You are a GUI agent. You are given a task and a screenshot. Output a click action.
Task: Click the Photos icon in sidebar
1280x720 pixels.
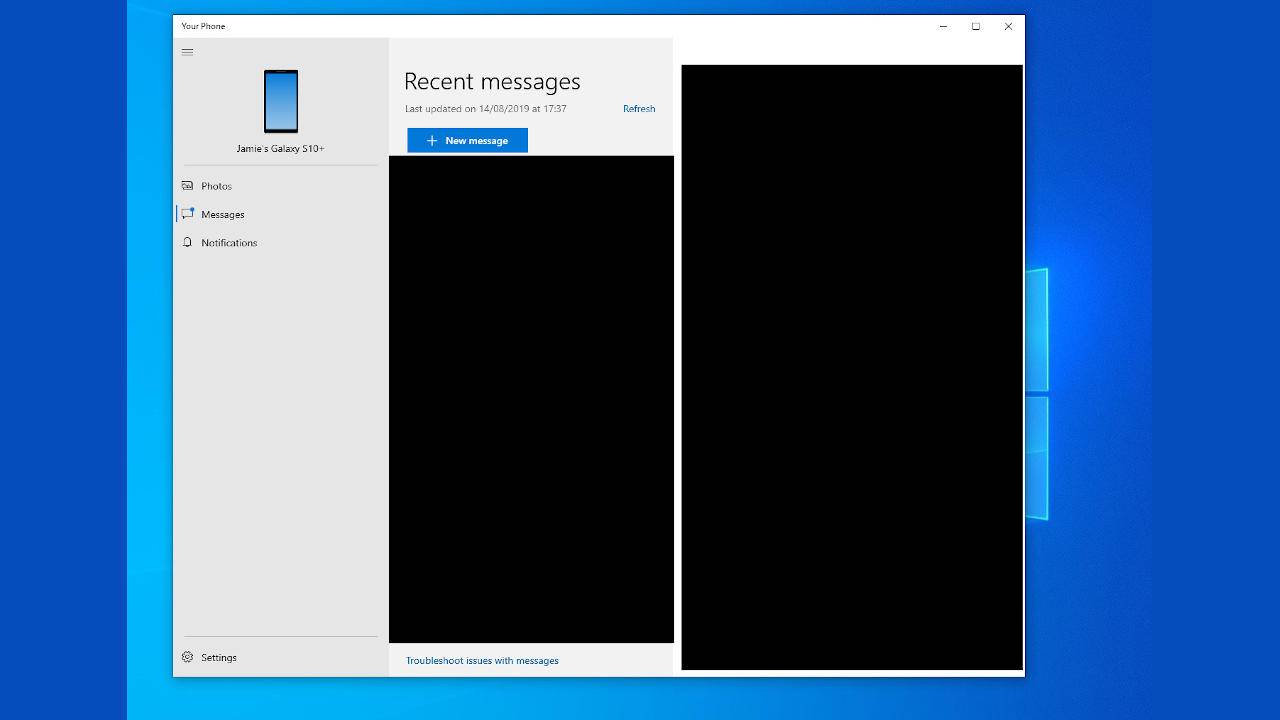[x=187, y=186]
